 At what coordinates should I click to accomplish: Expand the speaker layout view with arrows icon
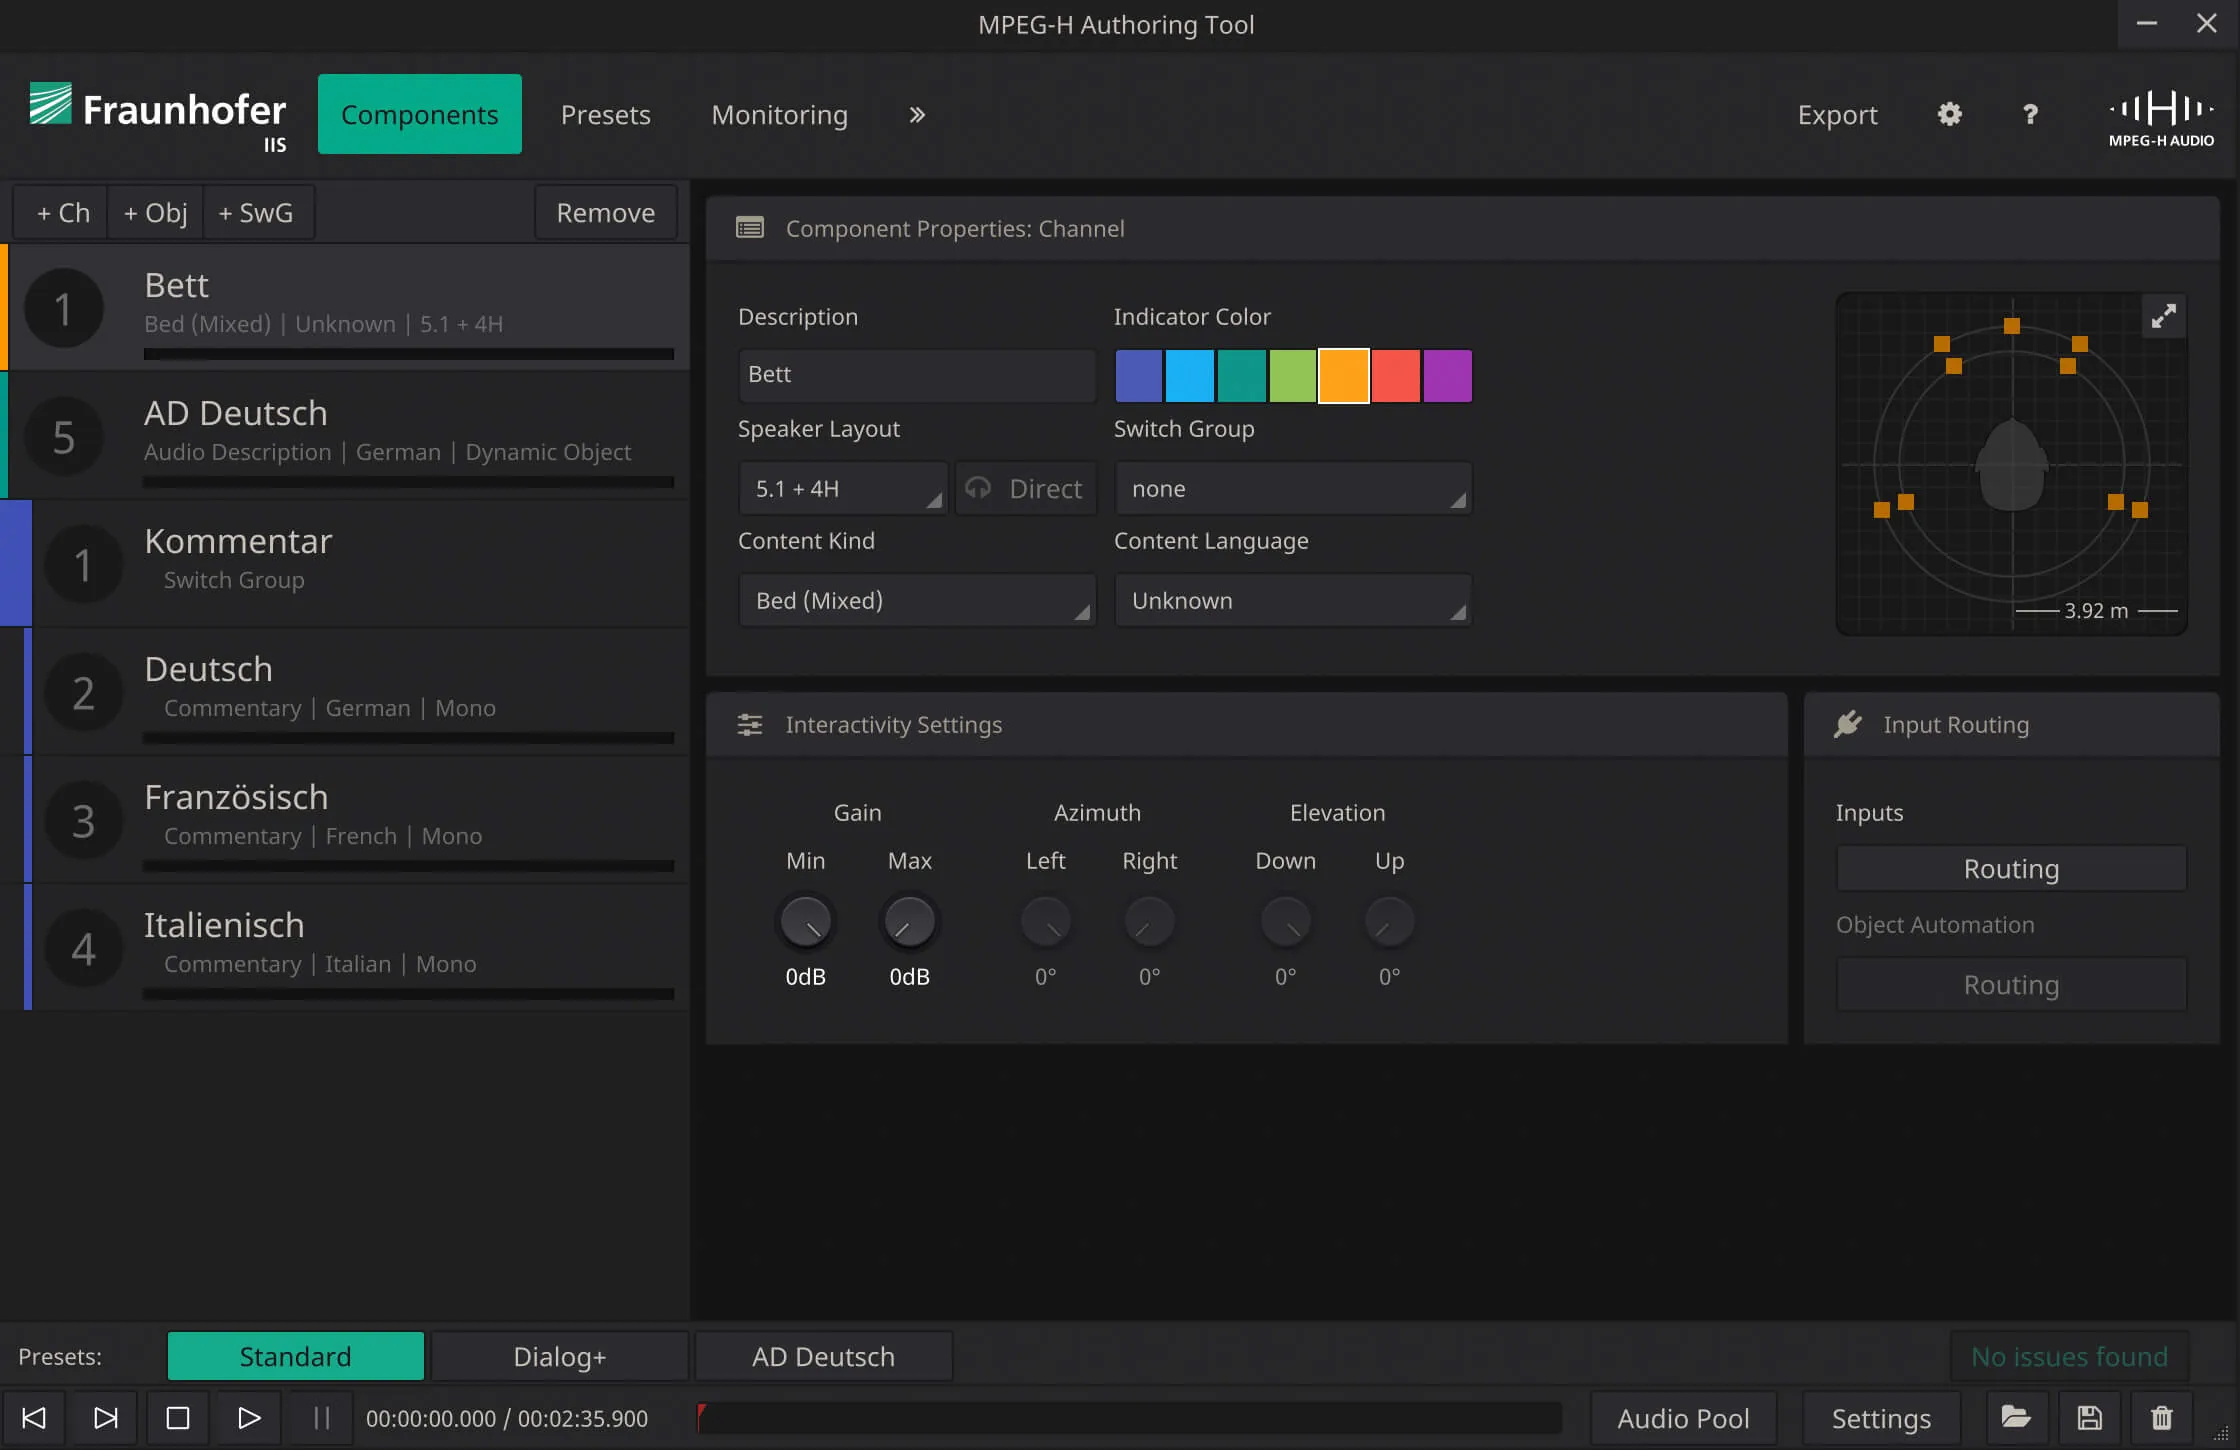tap(2163, 316)
